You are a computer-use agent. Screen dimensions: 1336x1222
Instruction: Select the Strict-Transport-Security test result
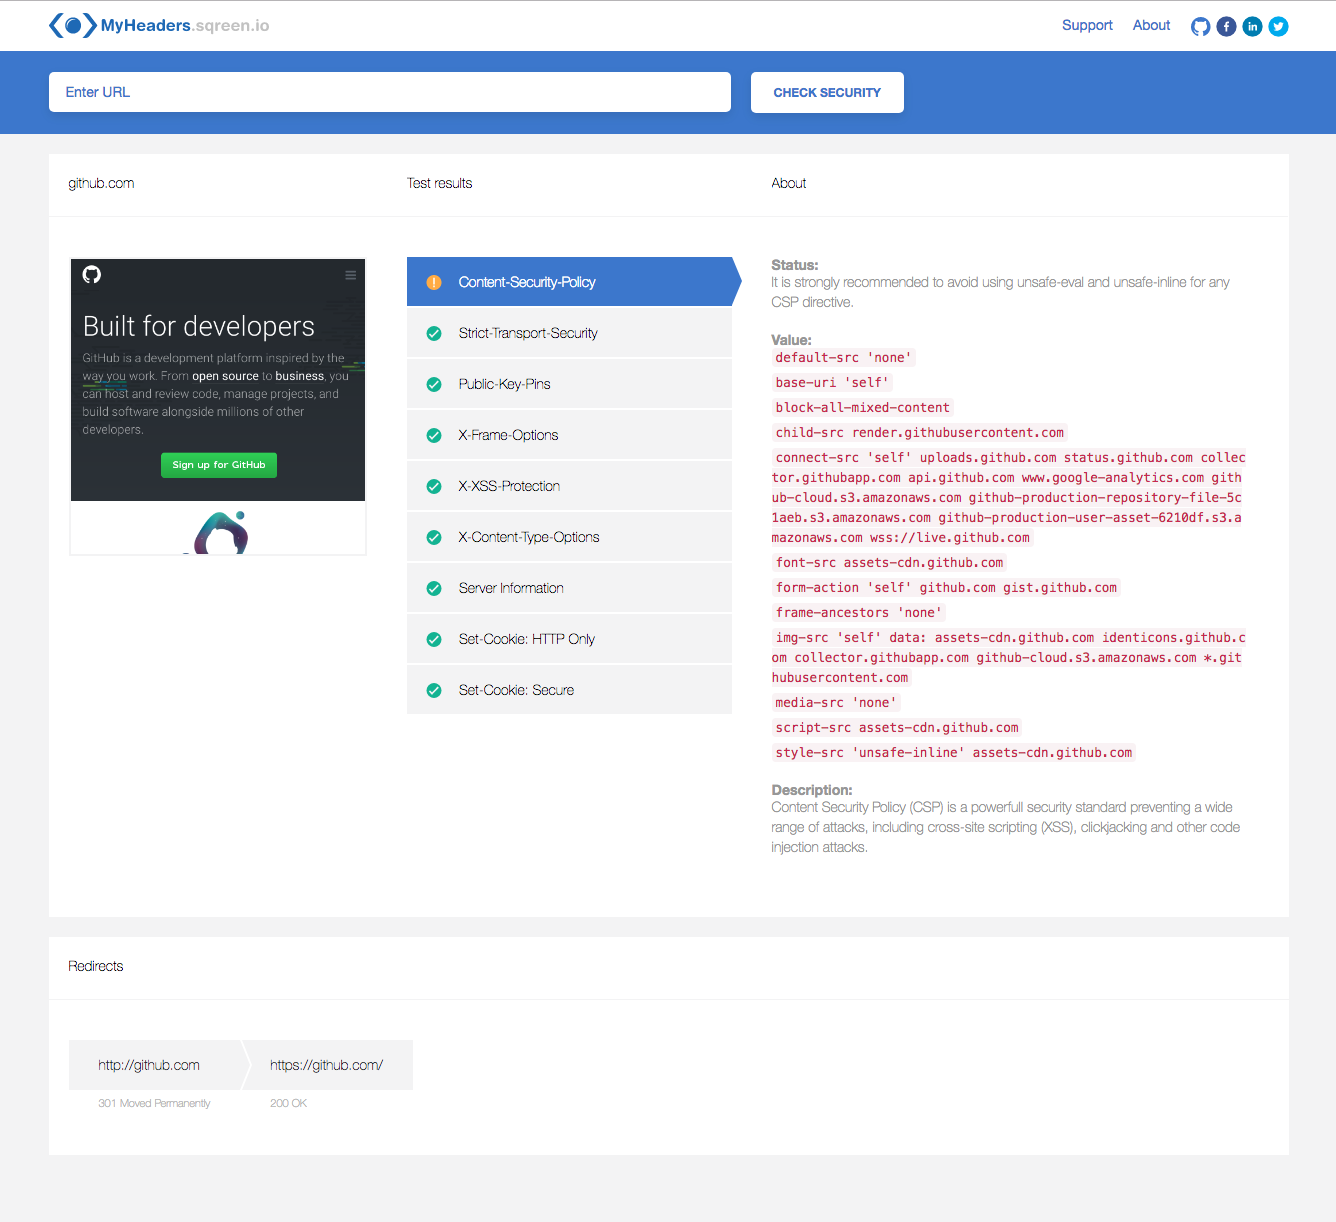pyautogui.click(x=569, y=333)
